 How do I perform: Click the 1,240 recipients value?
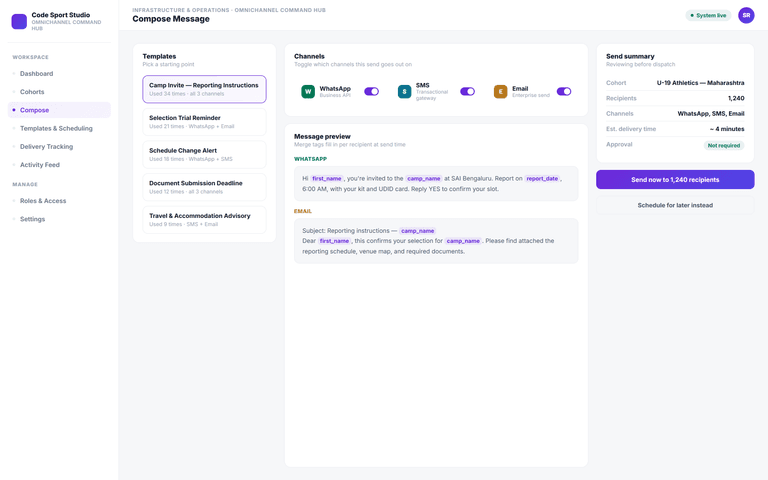click(x=736, y=98)
